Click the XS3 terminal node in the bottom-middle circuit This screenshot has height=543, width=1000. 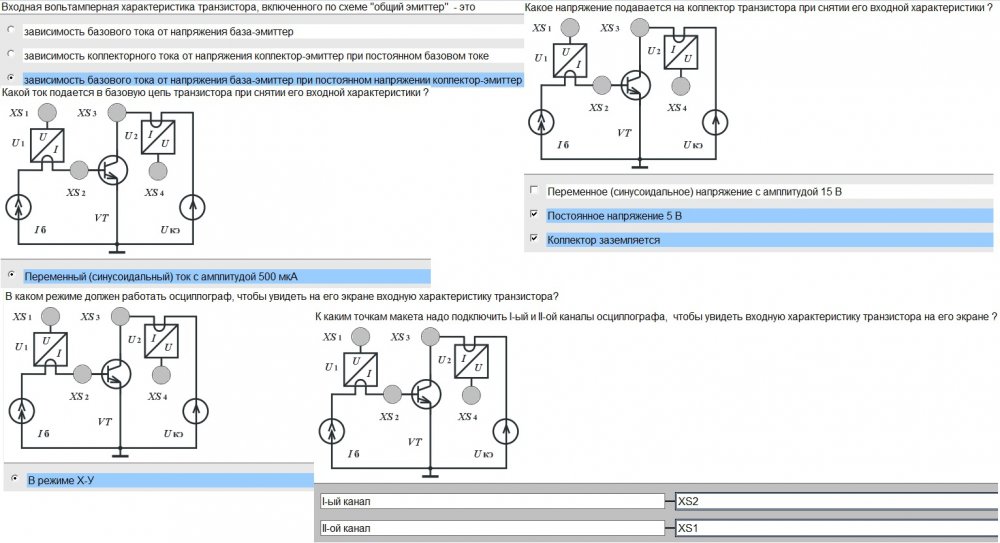pyautogui.click(x=430, y=336)
